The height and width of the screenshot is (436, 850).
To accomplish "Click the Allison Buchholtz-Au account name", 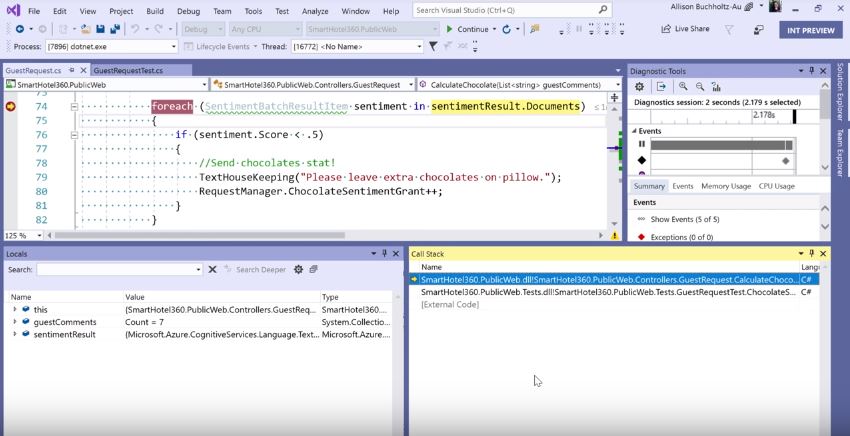I will coord(706,7).
